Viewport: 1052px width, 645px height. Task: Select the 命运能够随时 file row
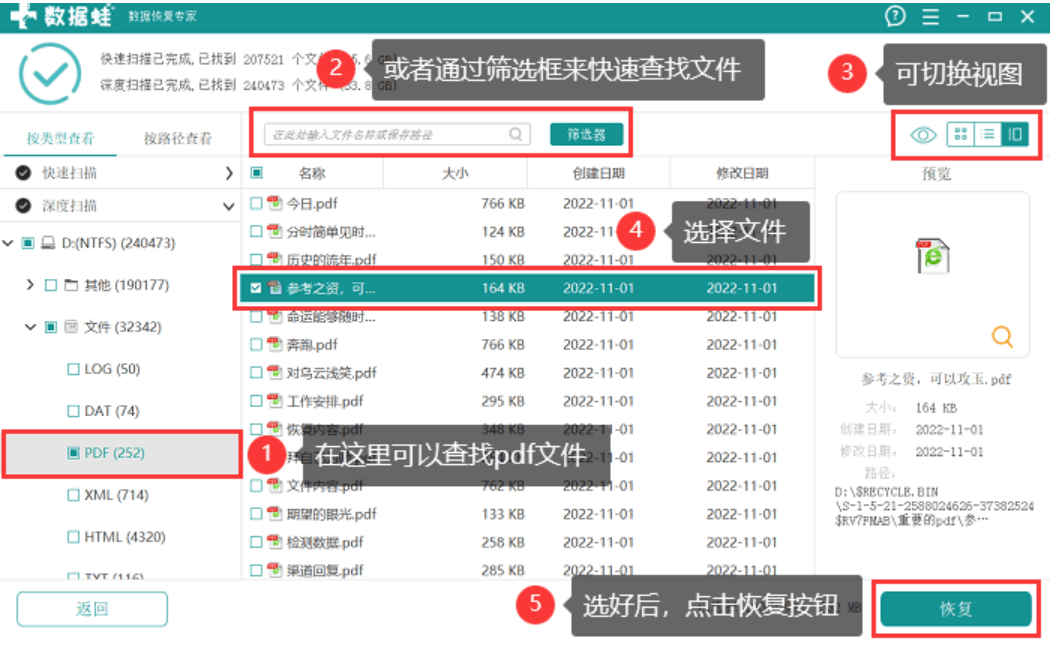pyautogui.click(x=529, y=316)
